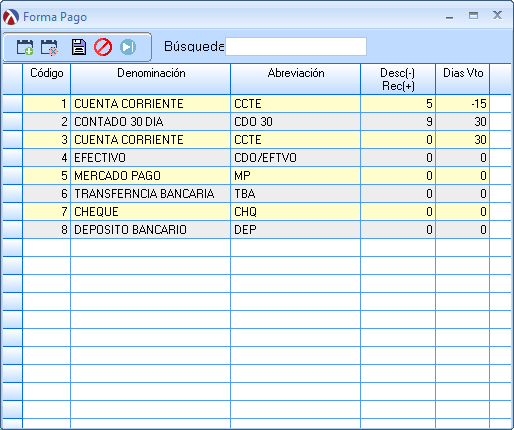The width and height of the screenshot is (514, 430).
Task: Click the red cancel icon
Action: coord(103,47)
